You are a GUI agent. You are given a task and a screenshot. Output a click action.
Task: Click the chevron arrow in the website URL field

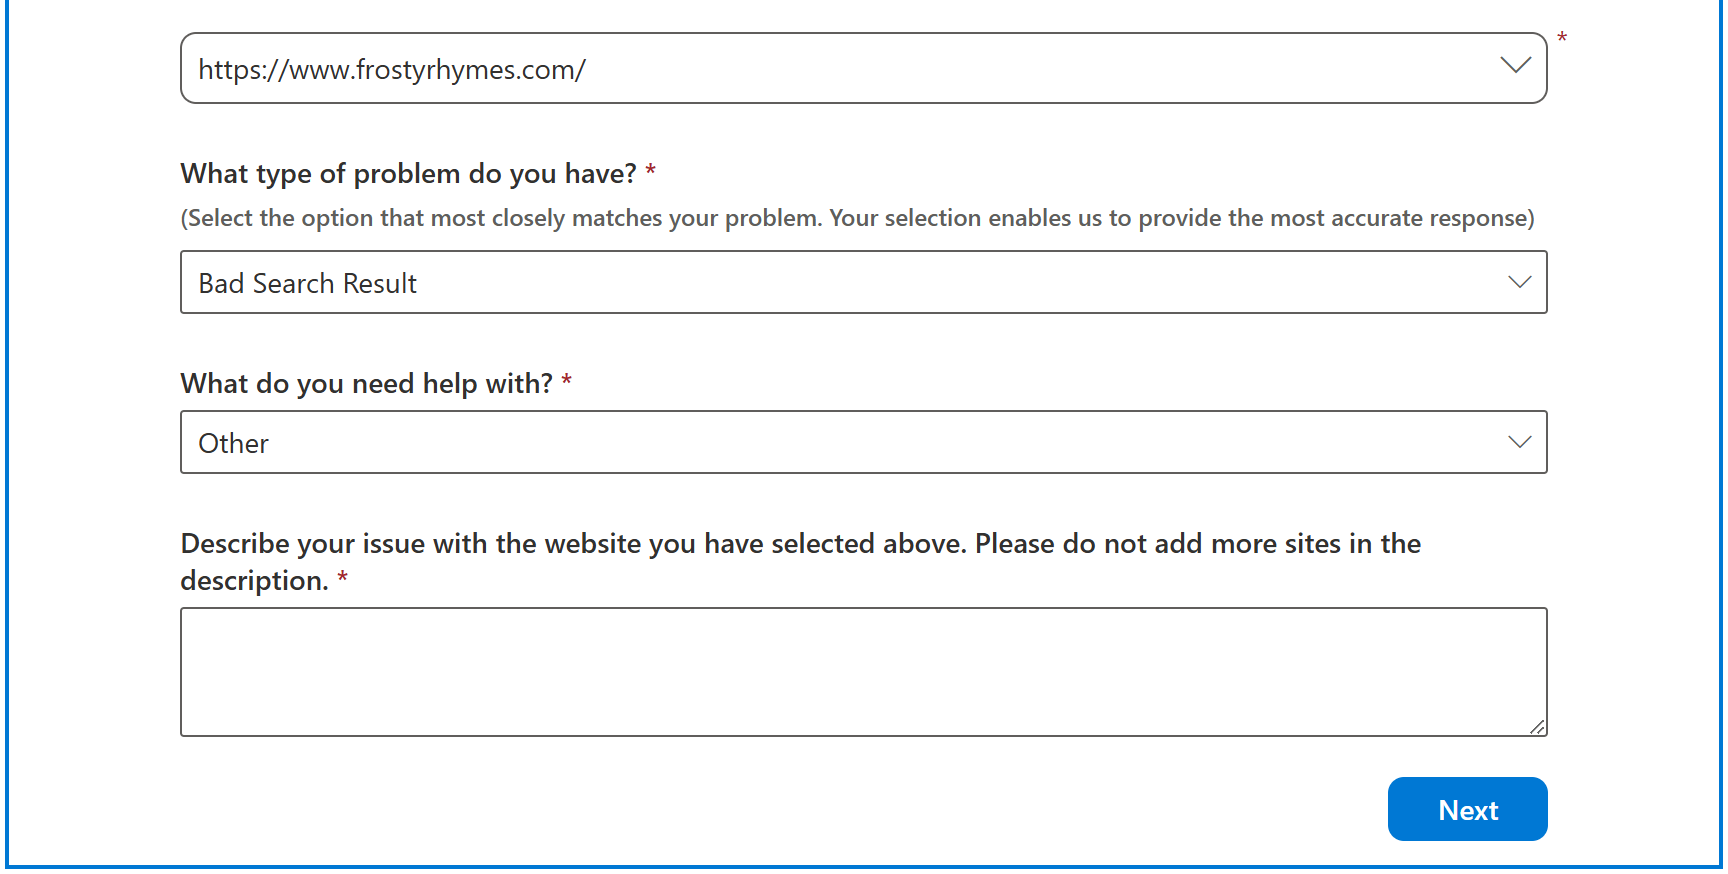(1515, 66)
